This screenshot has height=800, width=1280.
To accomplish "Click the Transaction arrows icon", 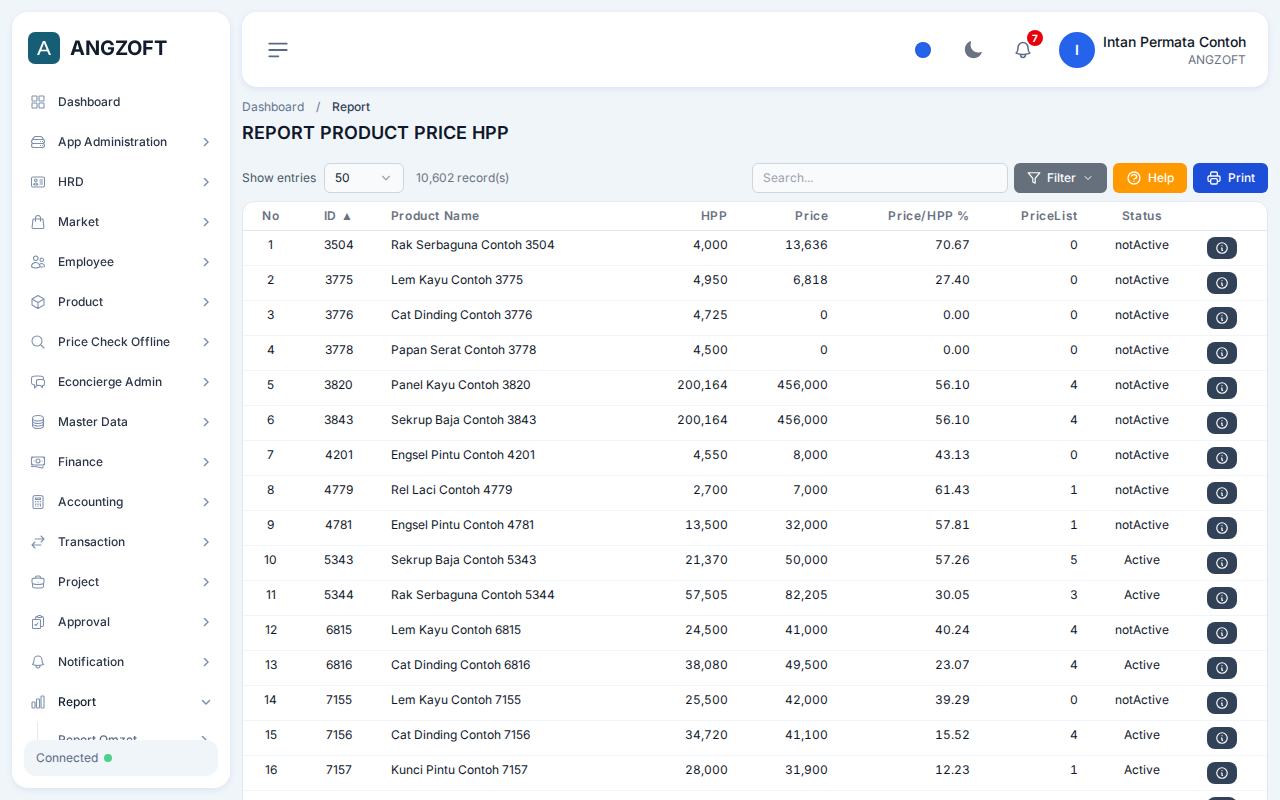I will pyautogui.click(x=38, y=542).
